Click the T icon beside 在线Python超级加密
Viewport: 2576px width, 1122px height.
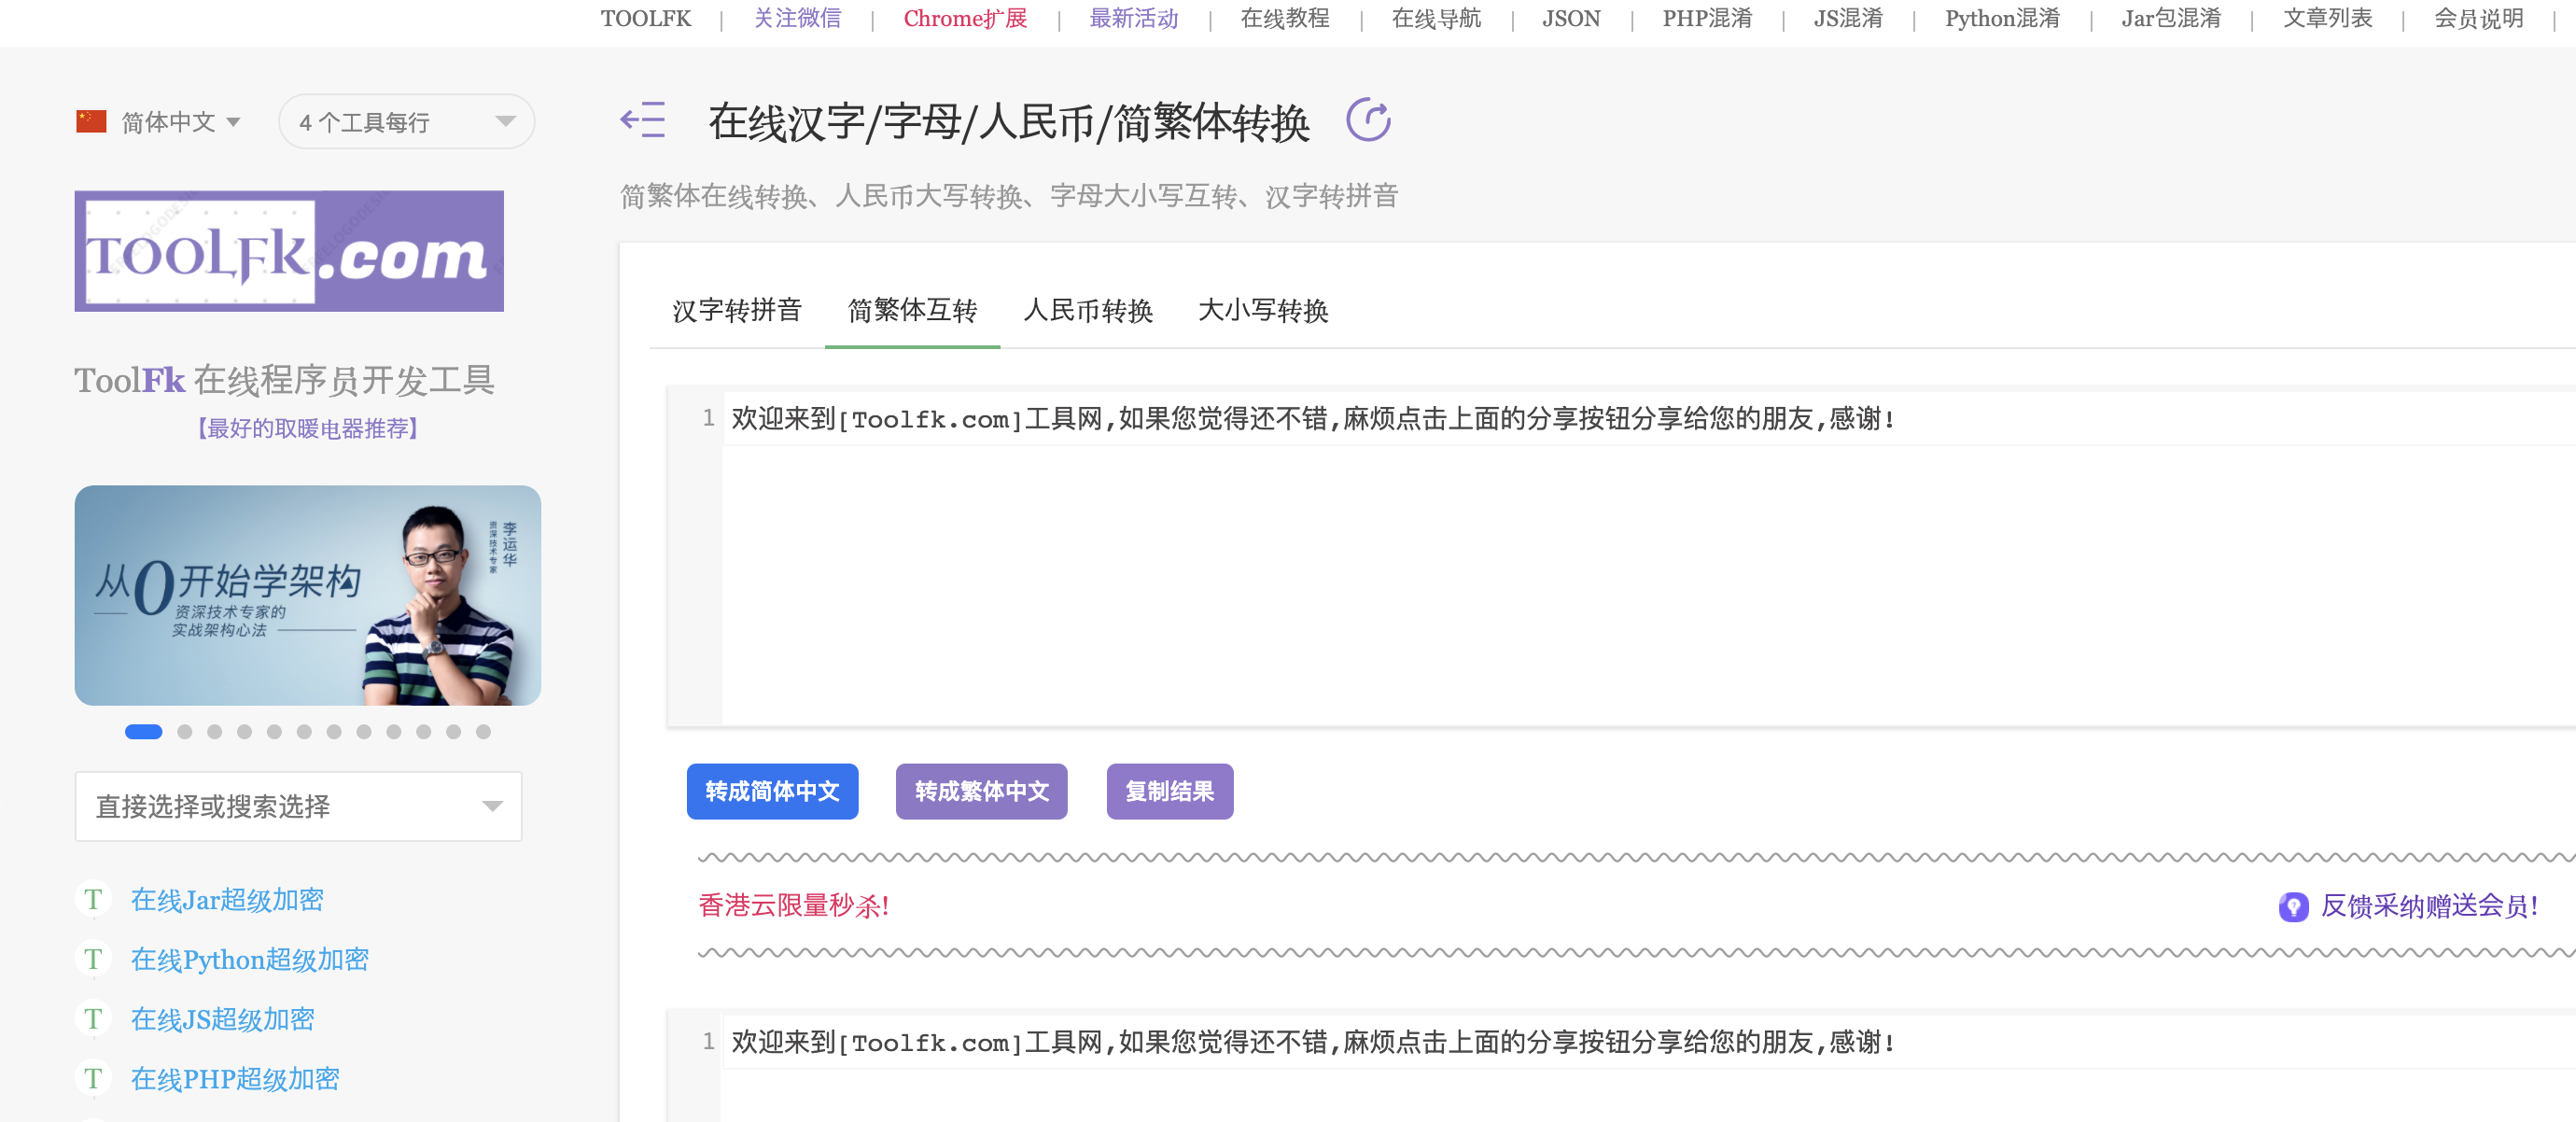[93, 959]
